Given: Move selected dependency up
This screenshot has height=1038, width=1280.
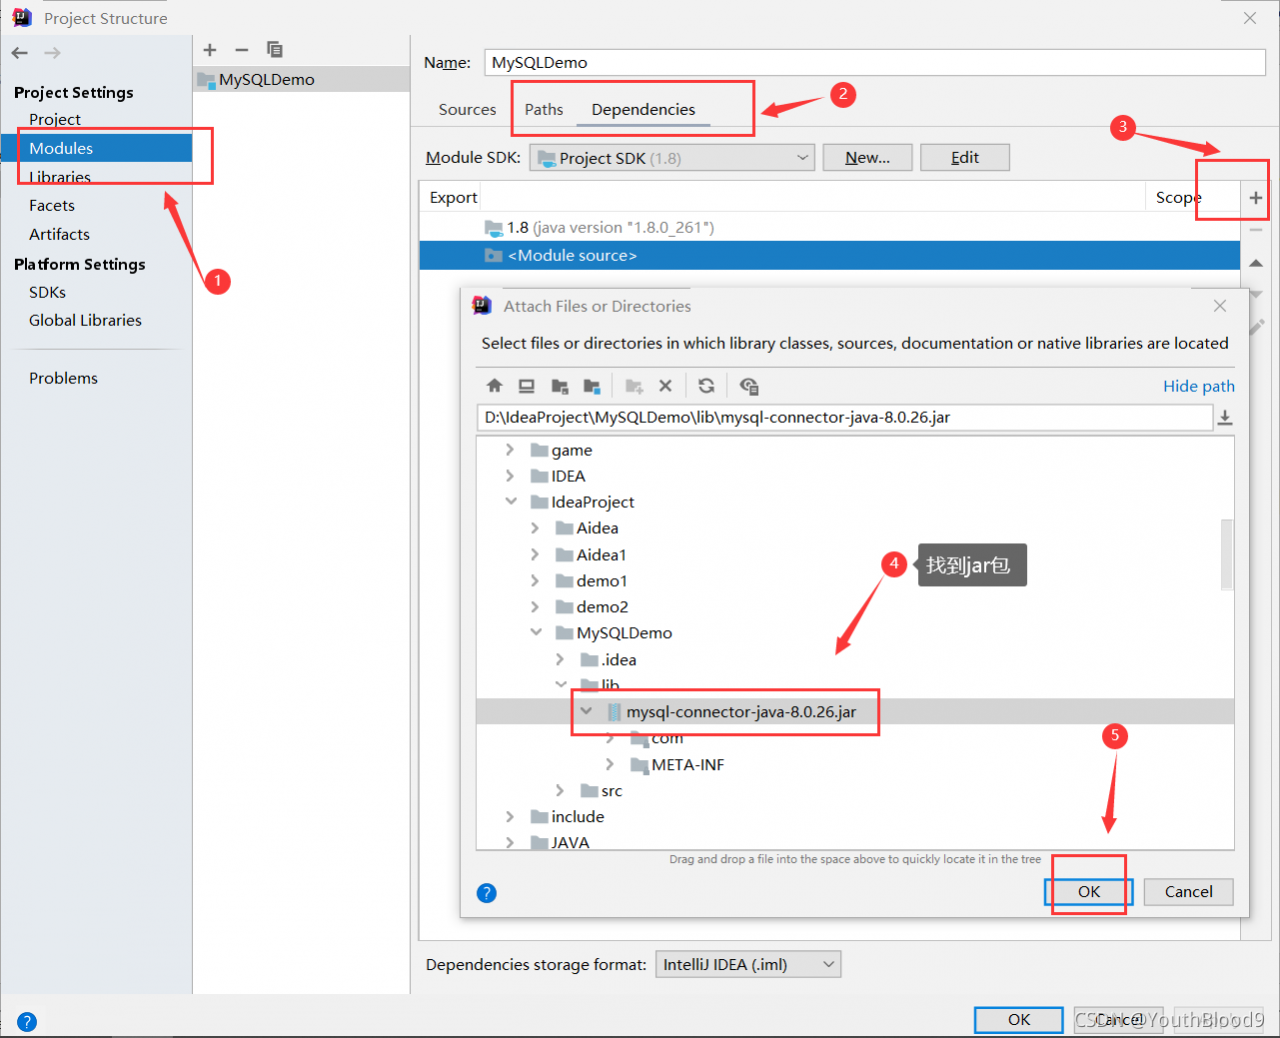Looking at the screenshot, I should 1256,263.
